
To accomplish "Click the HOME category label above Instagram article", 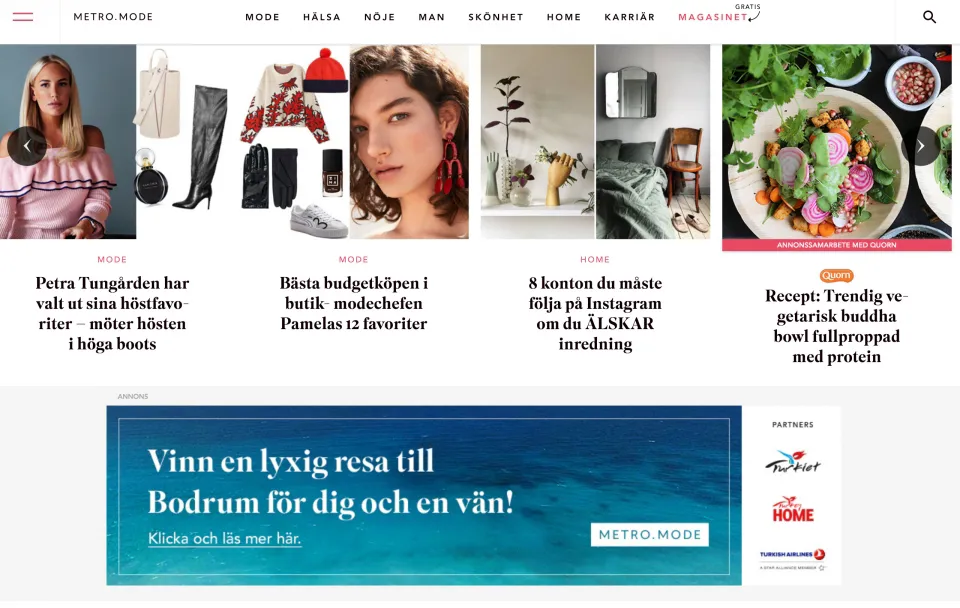I will (x=594, y=260).
